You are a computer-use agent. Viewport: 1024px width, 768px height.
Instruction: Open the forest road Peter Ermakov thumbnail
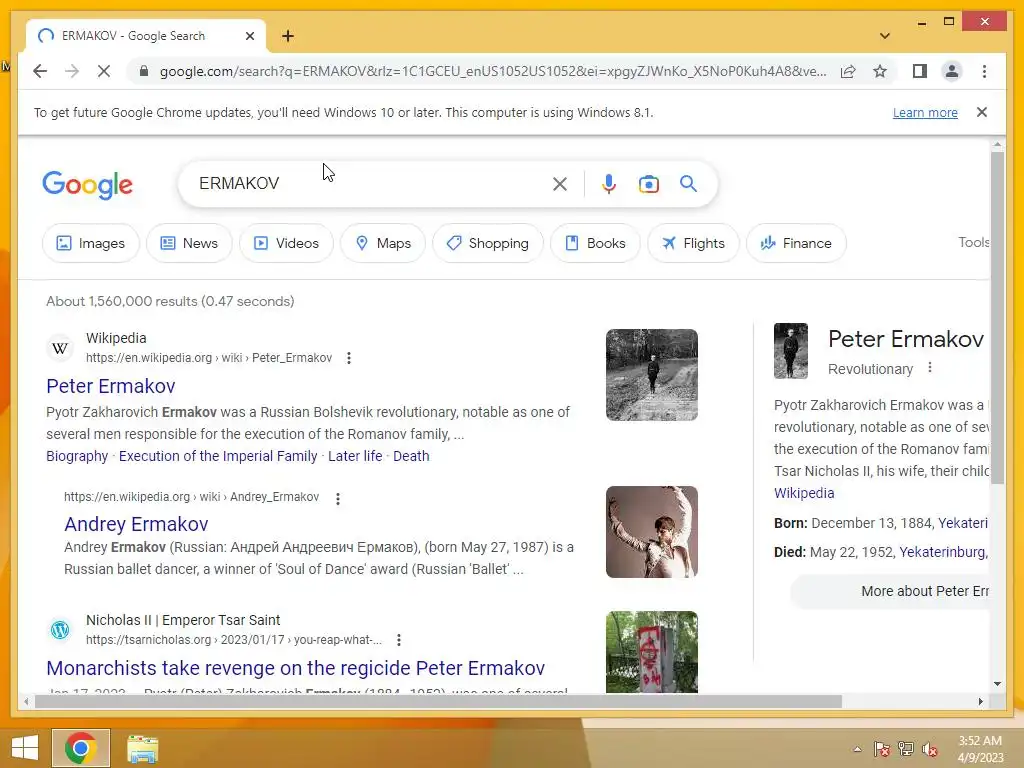pyautogui.click(x=651, y=375)
